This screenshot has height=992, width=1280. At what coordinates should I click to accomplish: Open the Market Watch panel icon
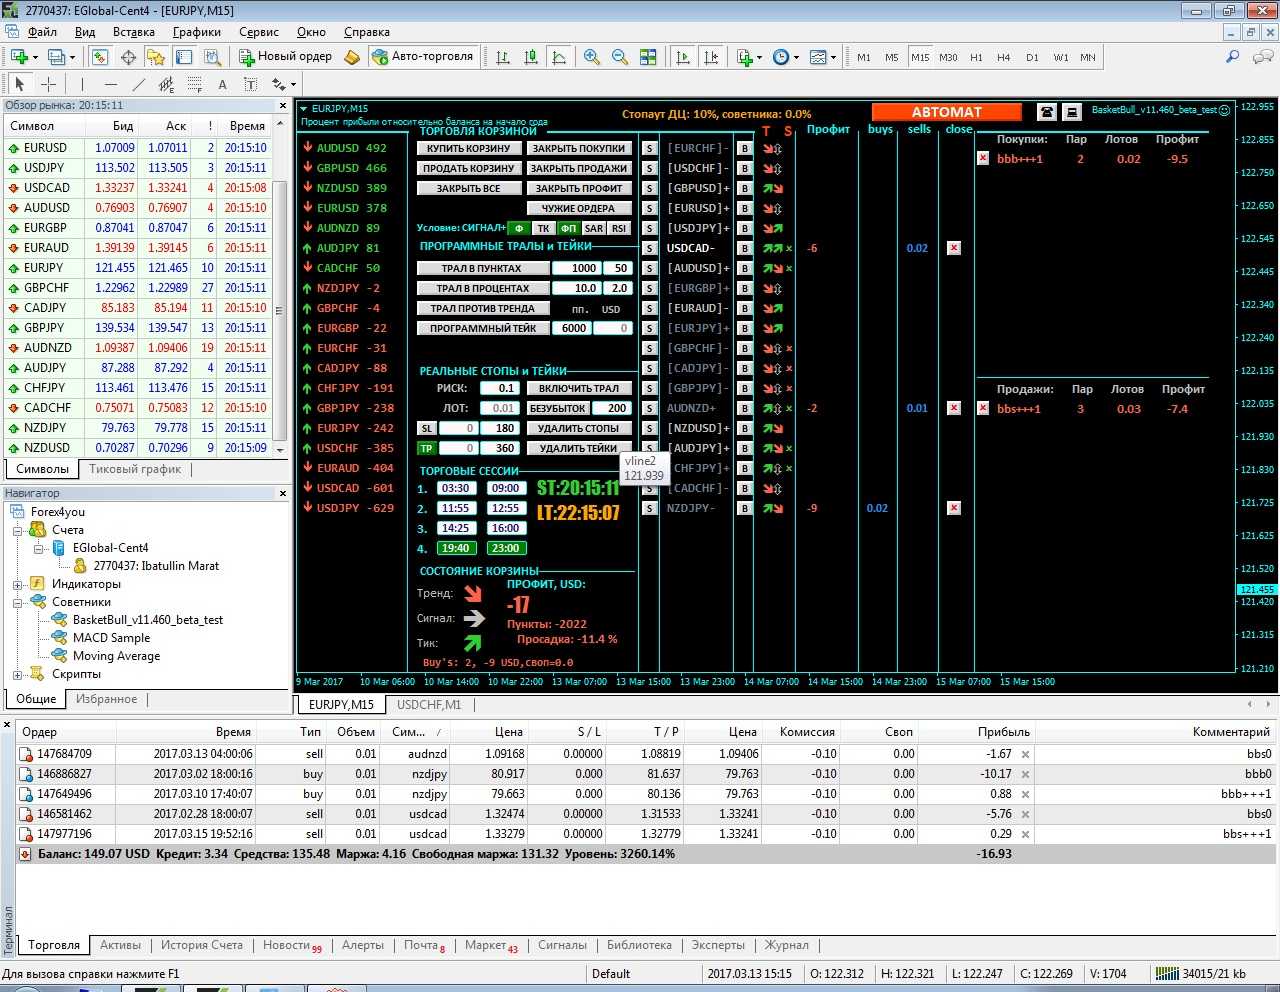pos(100,57)
